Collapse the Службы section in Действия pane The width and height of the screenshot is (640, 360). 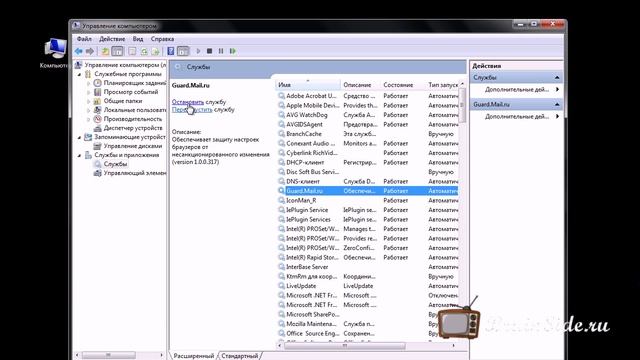557,78
